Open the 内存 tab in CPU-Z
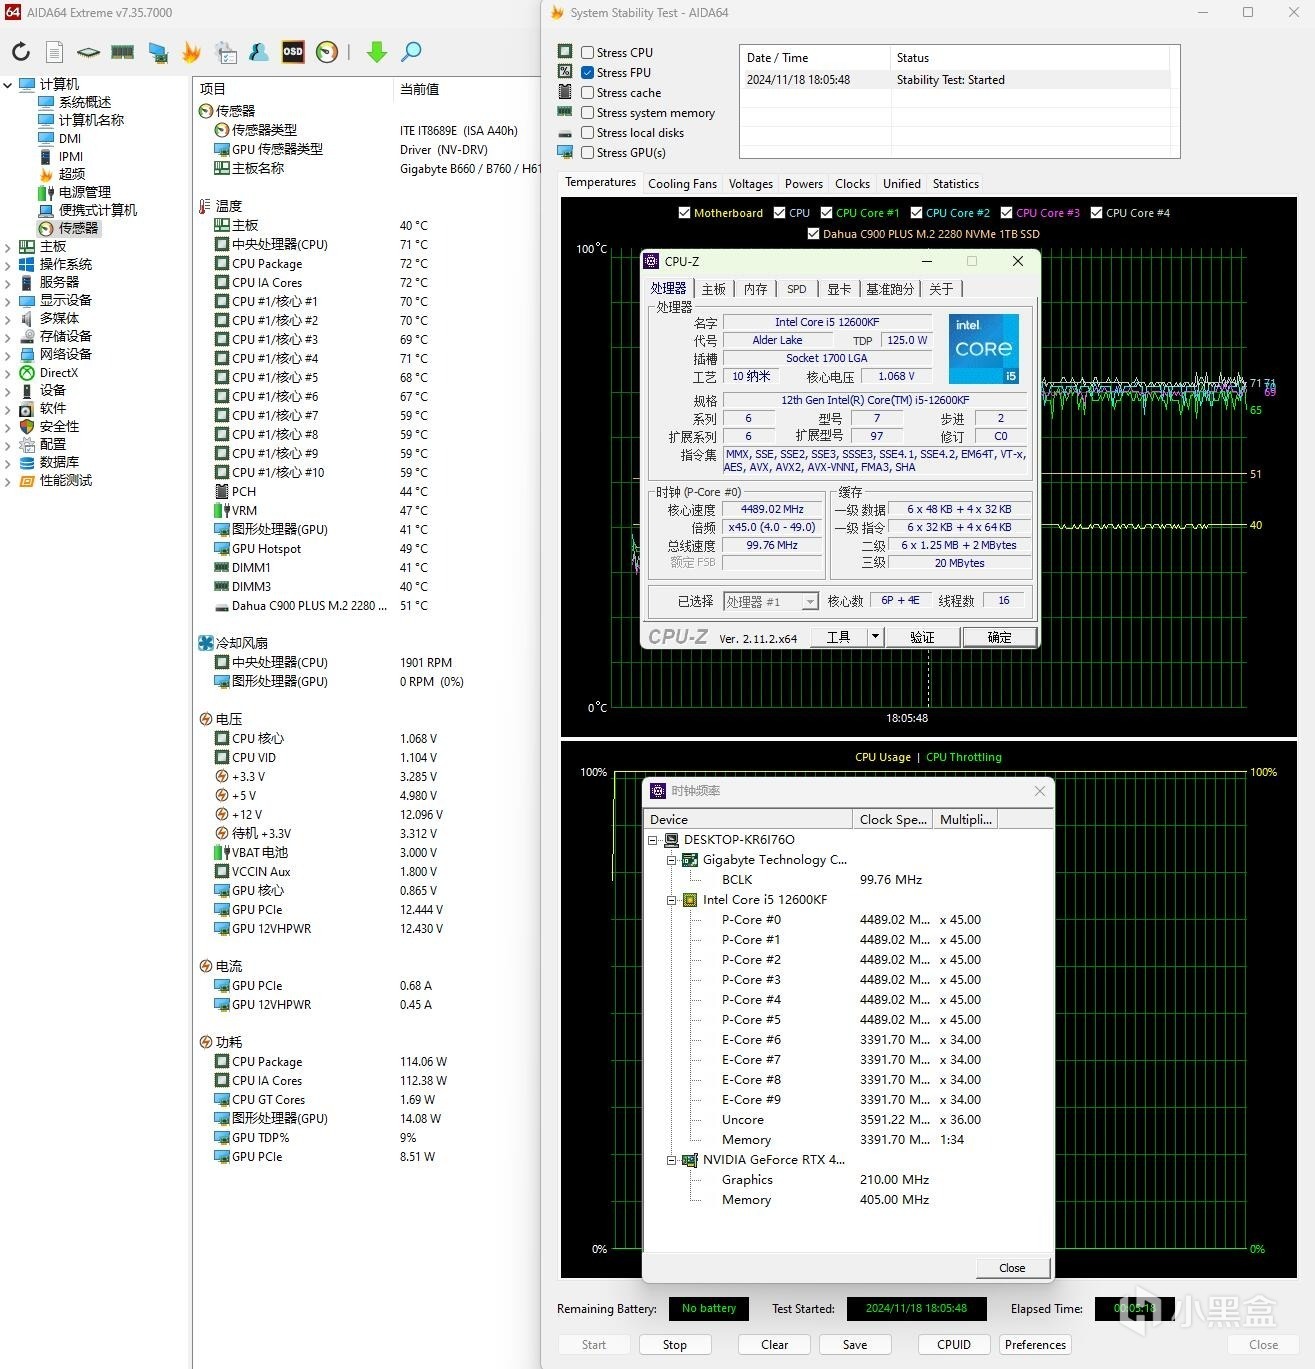 pos(755,289)
